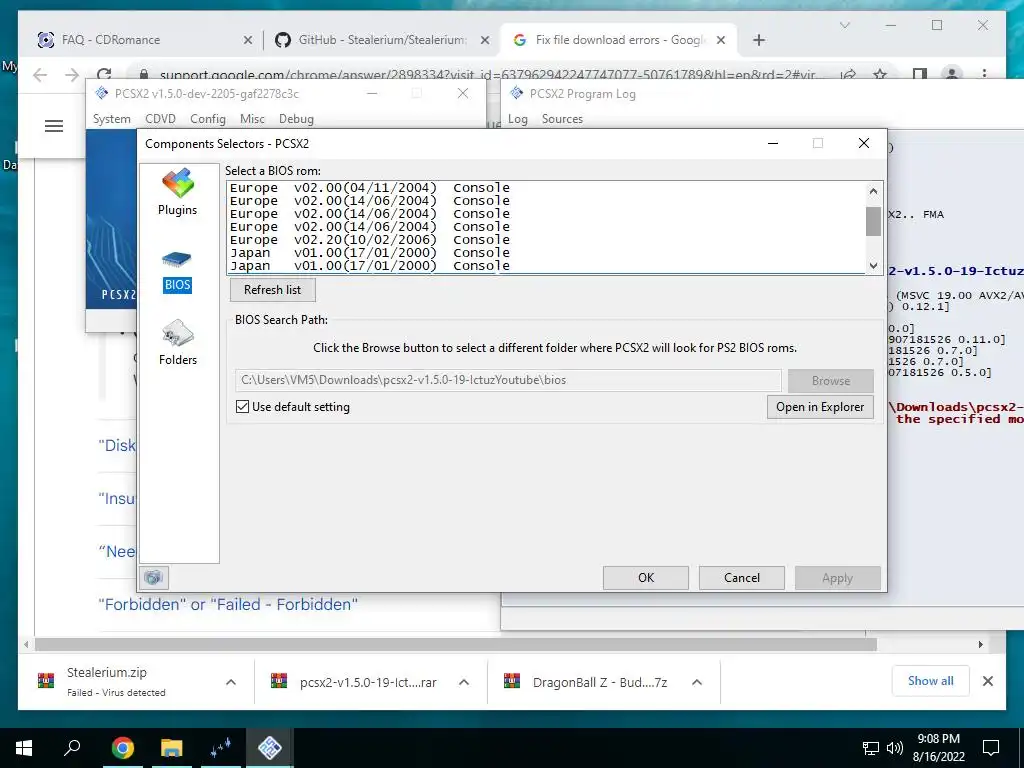Click the Chrome address bar
The width and height of the screenshot is (1024, 768).
[487, 74]
